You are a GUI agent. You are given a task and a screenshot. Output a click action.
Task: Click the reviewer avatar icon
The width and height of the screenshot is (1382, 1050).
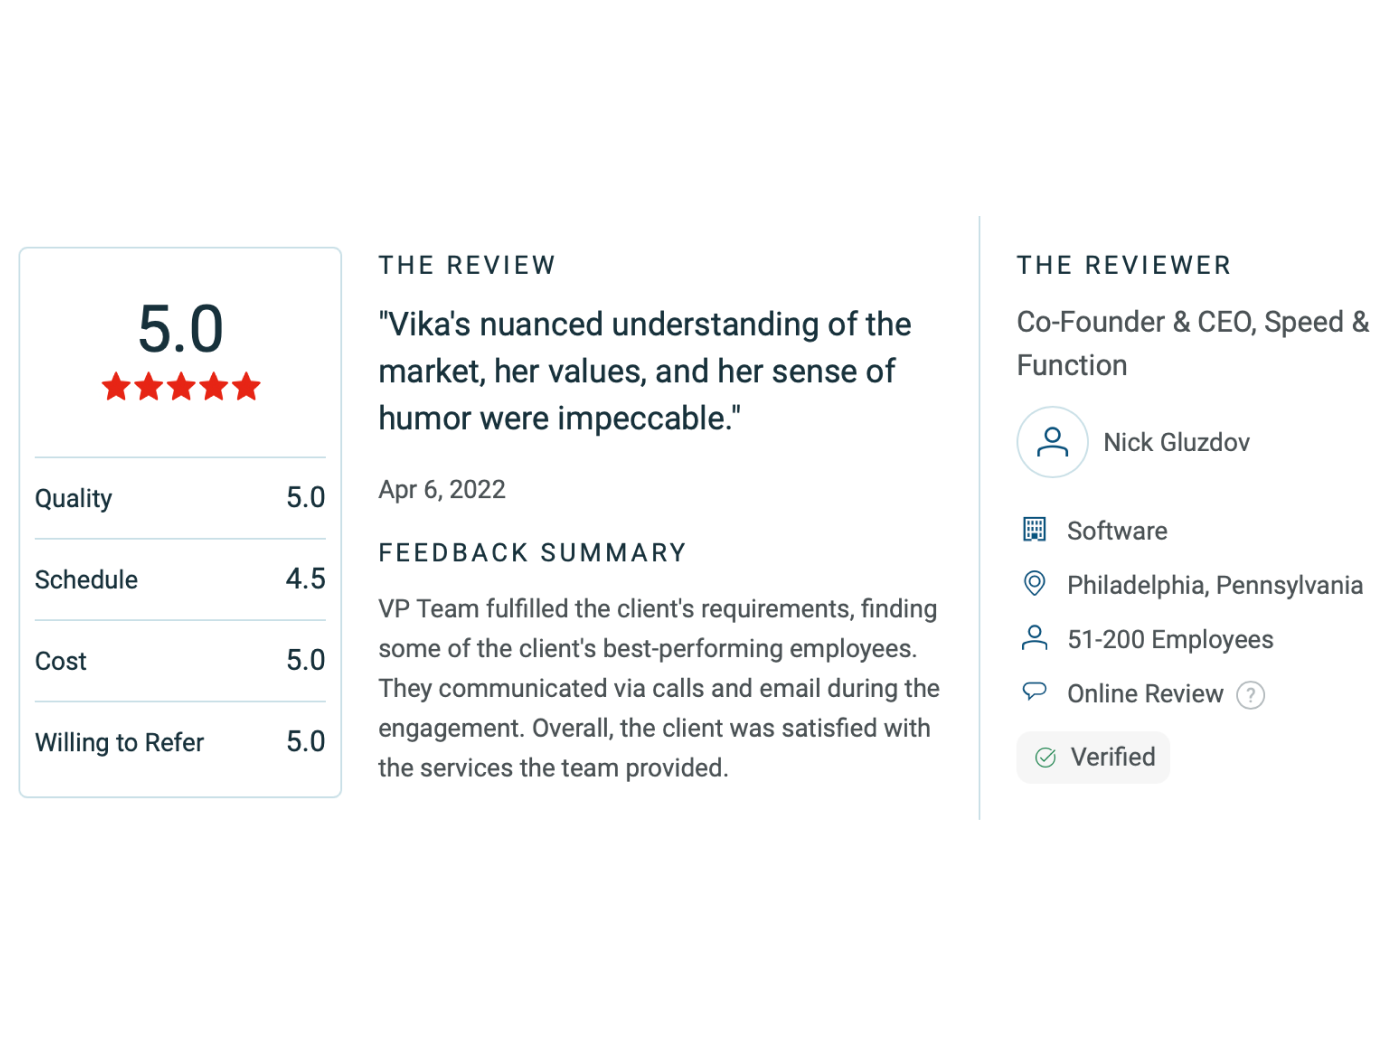click(x=1052, y=442)
